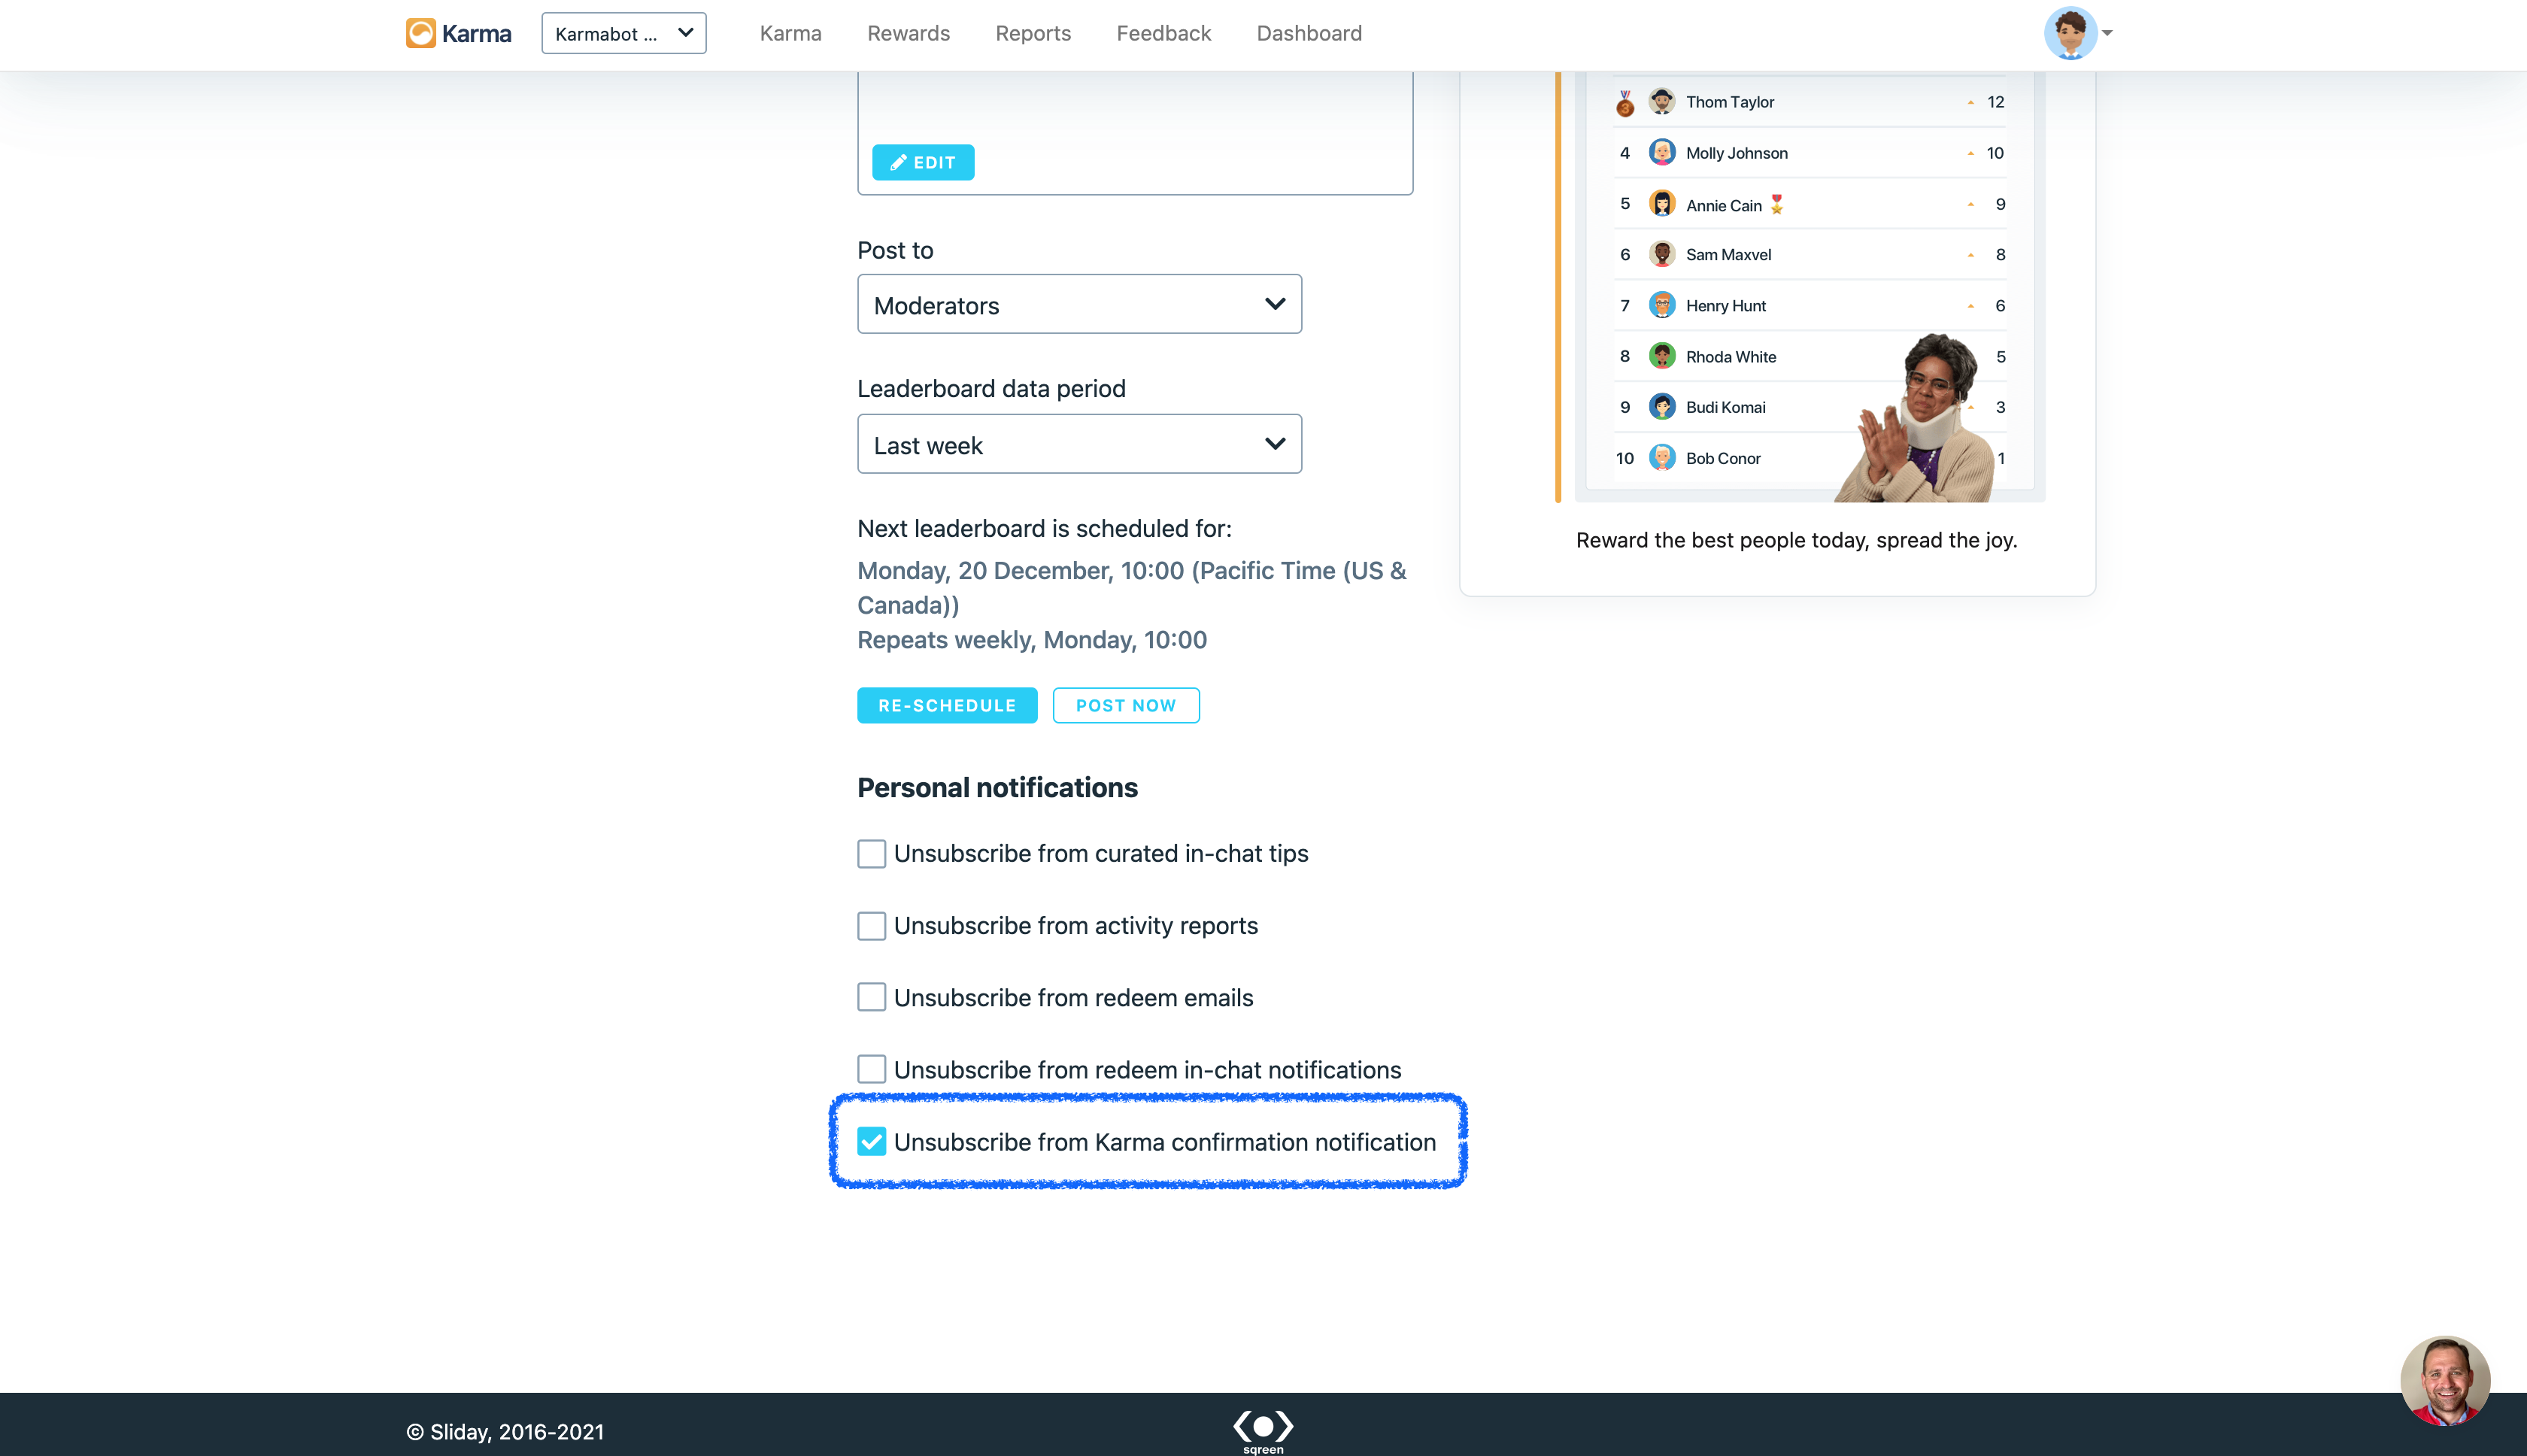Click the RE-SCHEDULE button
The image size is (2527, 1456).
pyautogui.click(x=946, y=705)
